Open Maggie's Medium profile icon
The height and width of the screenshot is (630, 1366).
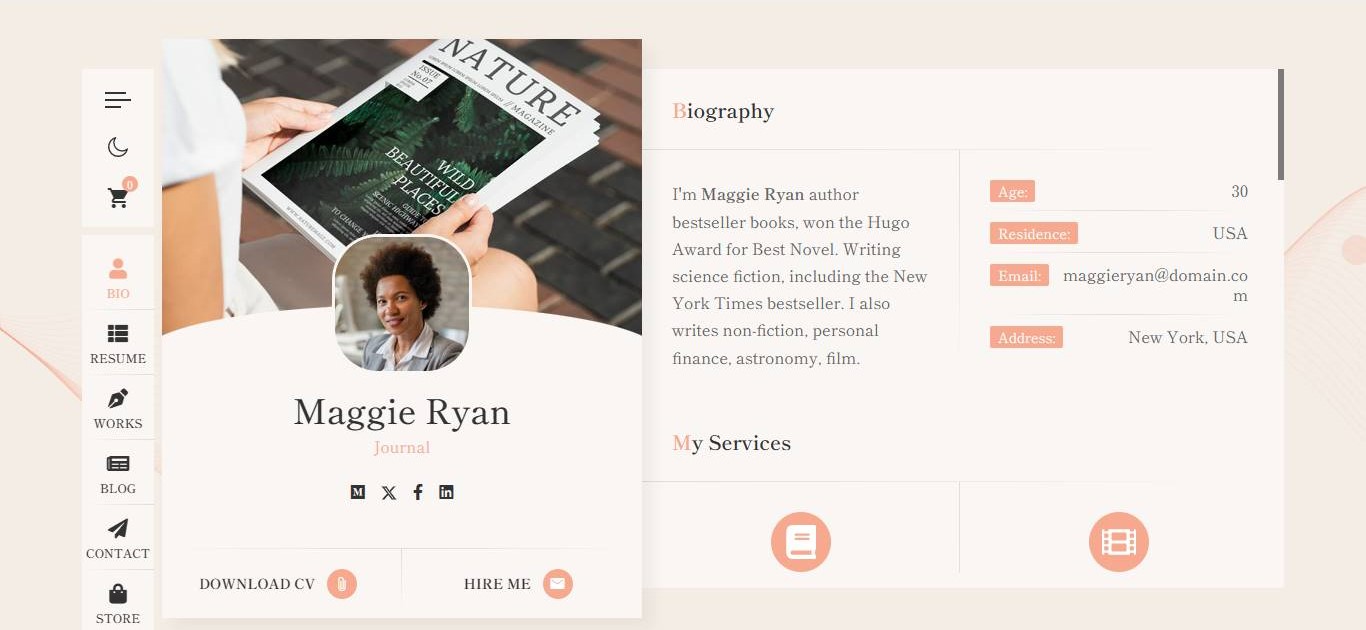pos(358,492)
